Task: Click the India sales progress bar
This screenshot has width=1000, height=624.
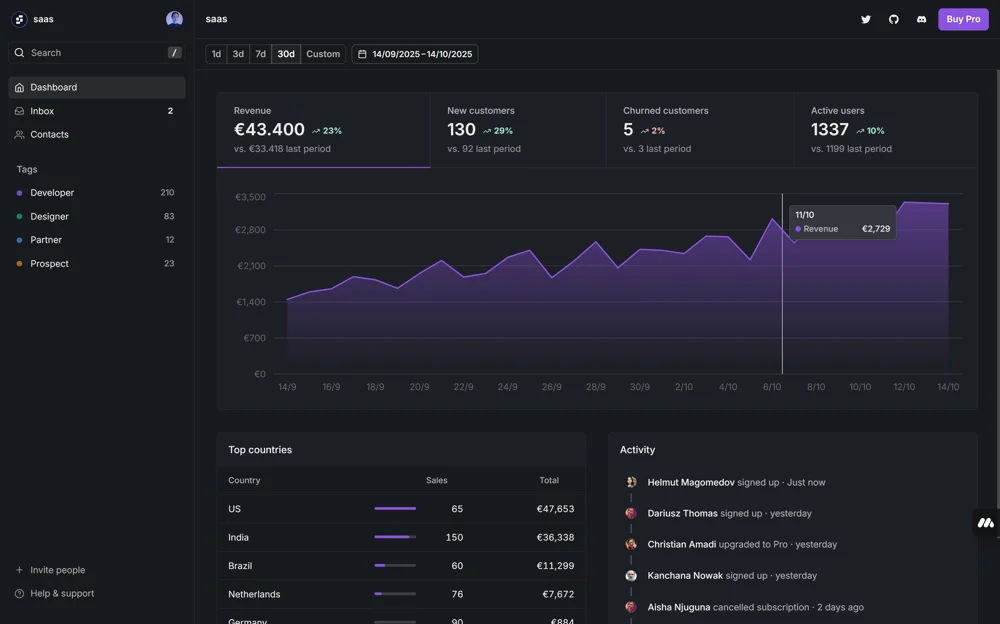Action: tap(395, 537)
